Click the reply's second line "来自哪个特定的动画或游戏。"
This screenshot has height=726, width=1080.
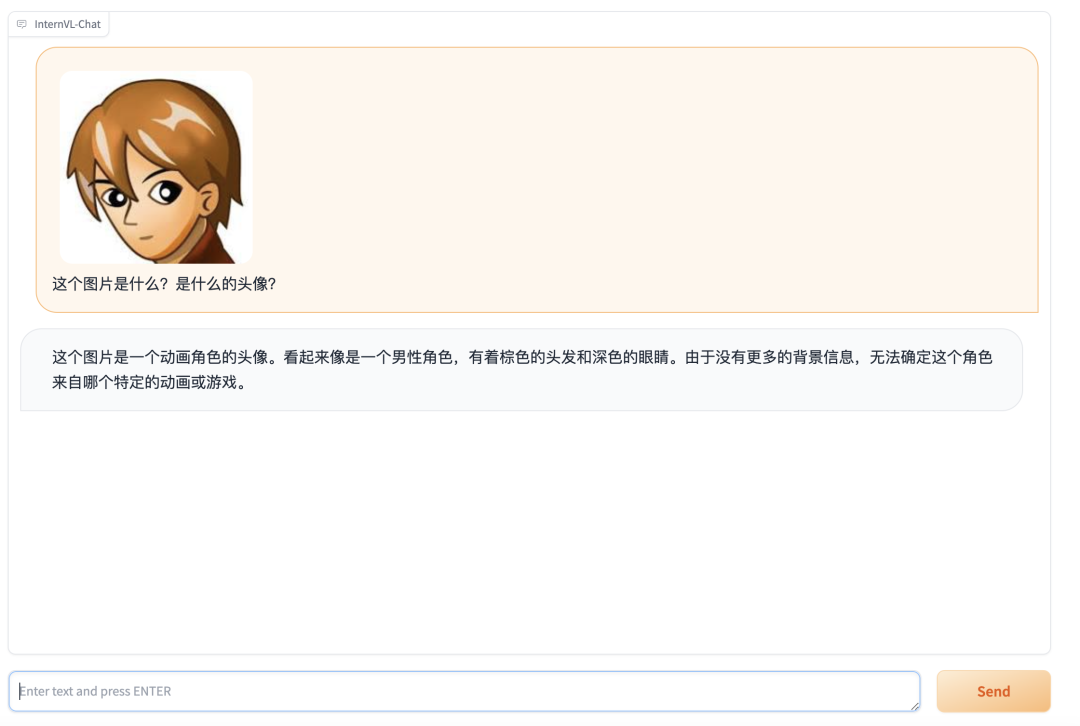click(x=149, y=382)
